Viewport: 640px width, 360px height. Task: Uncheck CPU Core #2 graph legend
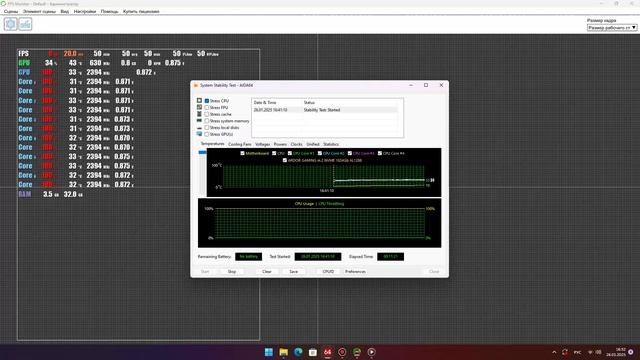(320, 153)
